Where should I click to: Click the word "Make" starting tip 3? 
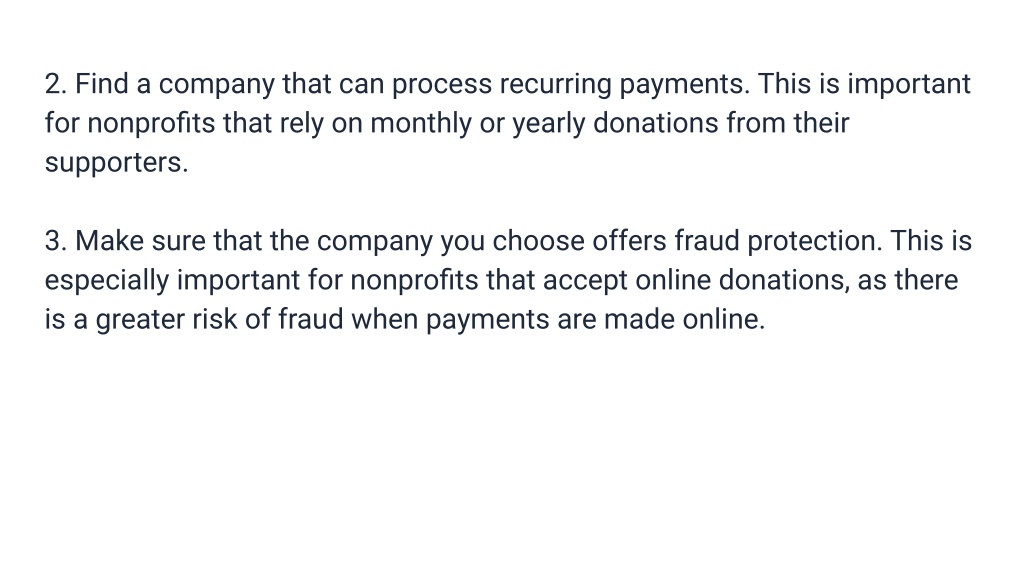click(110, 241)
